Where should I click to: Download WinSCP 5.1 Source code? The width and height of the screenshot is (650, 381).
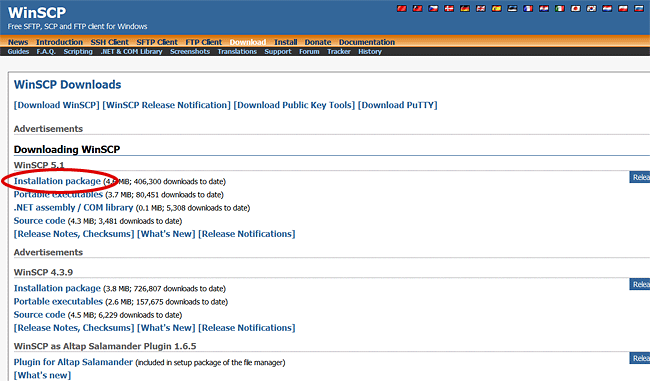coord(39,221)
